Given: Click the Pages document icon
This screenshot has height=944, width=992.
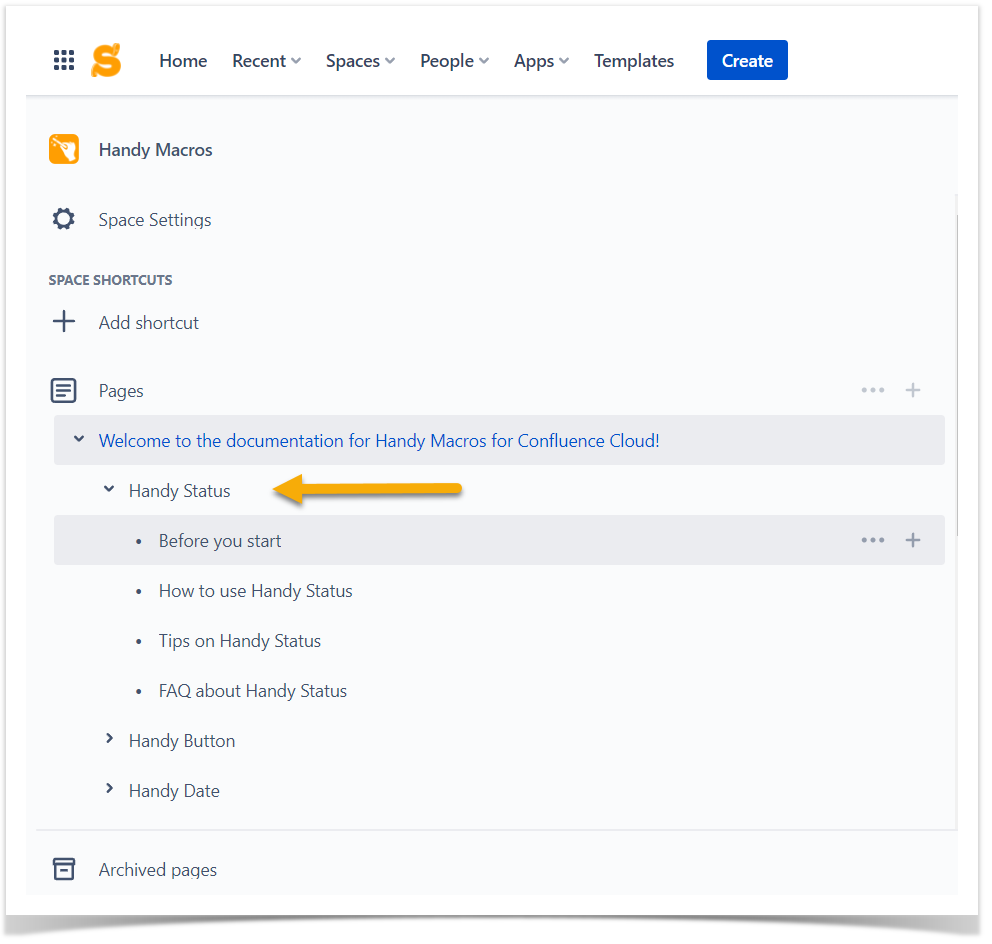Looking at the screenshot, I should tap(63, 390).
